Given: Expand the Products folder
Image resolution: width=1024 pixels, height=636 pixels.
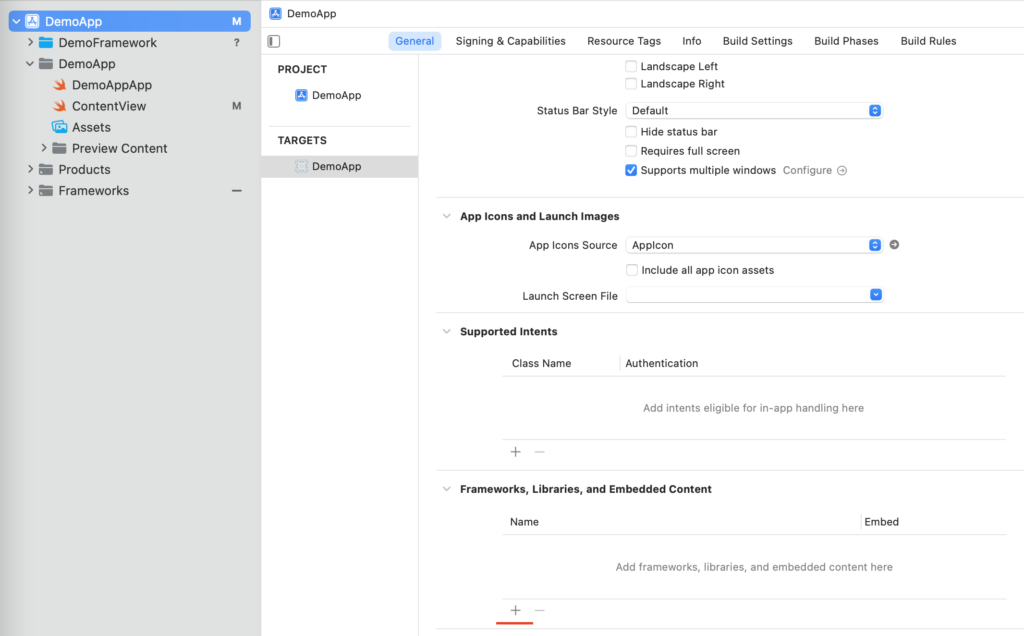Looking at the screenshot, I should [30, 169].
